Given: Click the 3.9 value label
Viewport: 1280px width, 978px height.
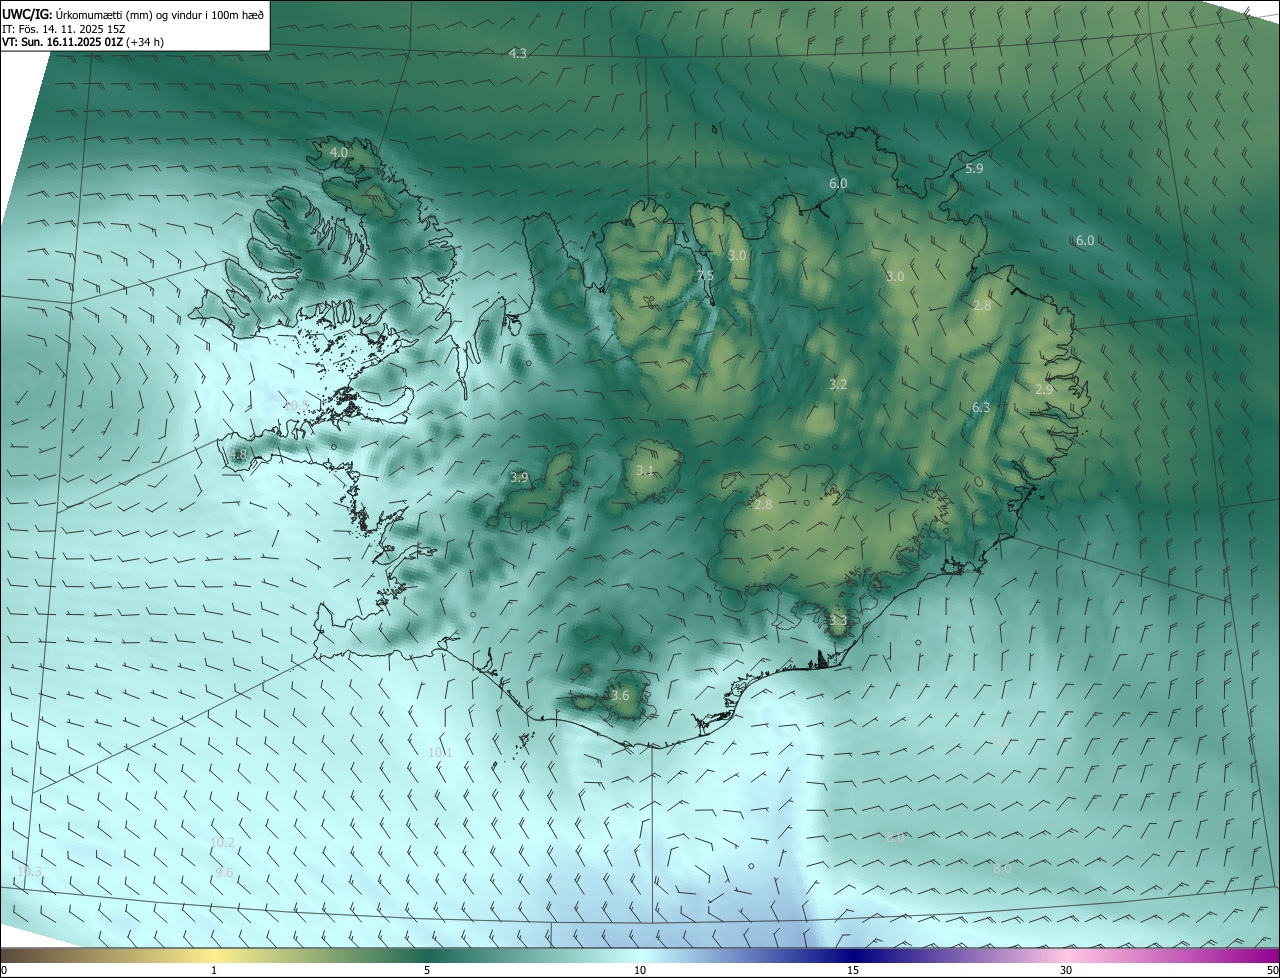Looking at the screenshot, I should 519,478.
